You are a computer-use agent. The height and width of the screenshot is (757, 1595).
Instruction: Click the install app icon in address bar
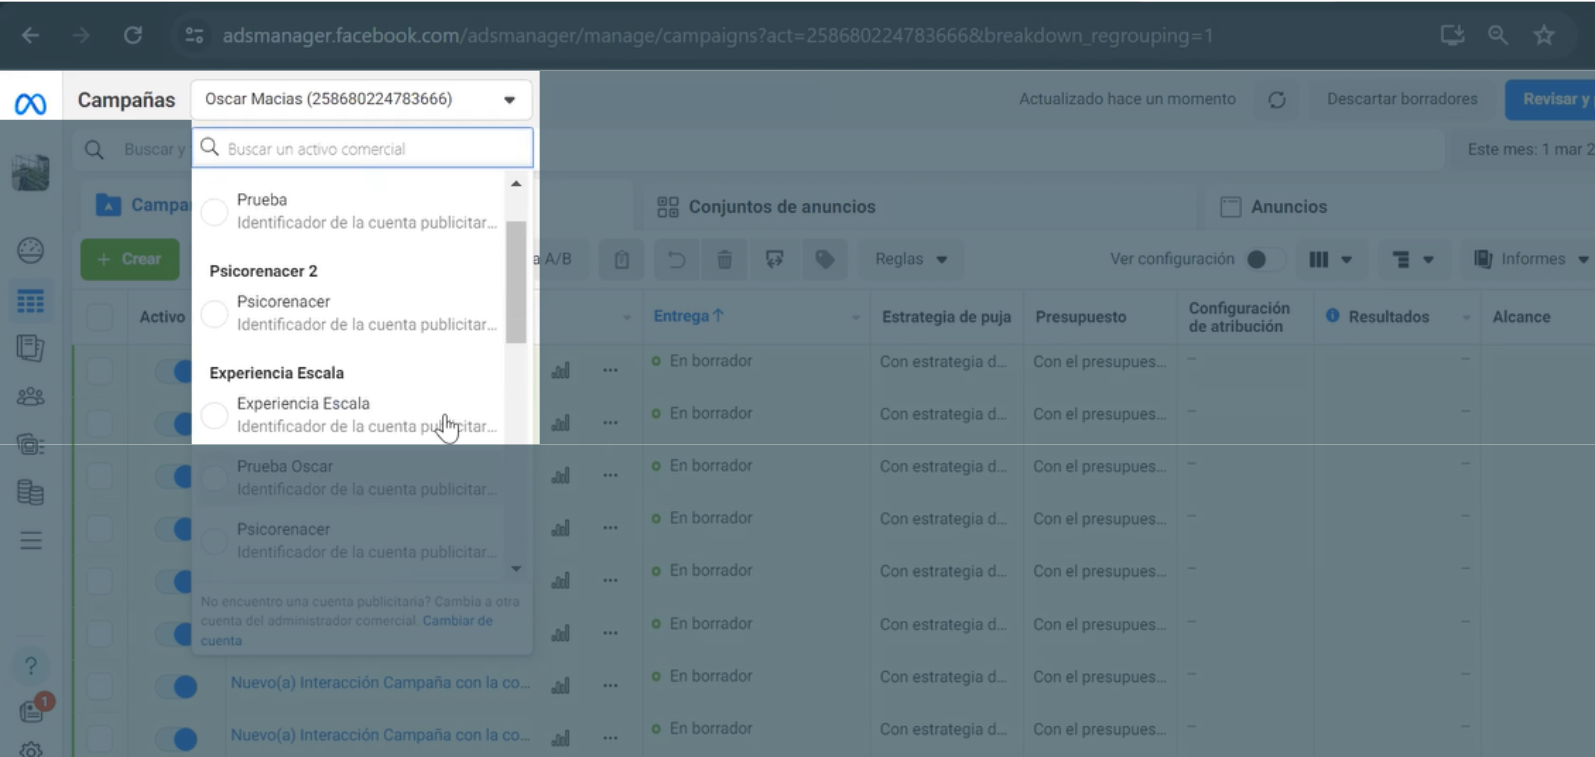[1452, 36]
